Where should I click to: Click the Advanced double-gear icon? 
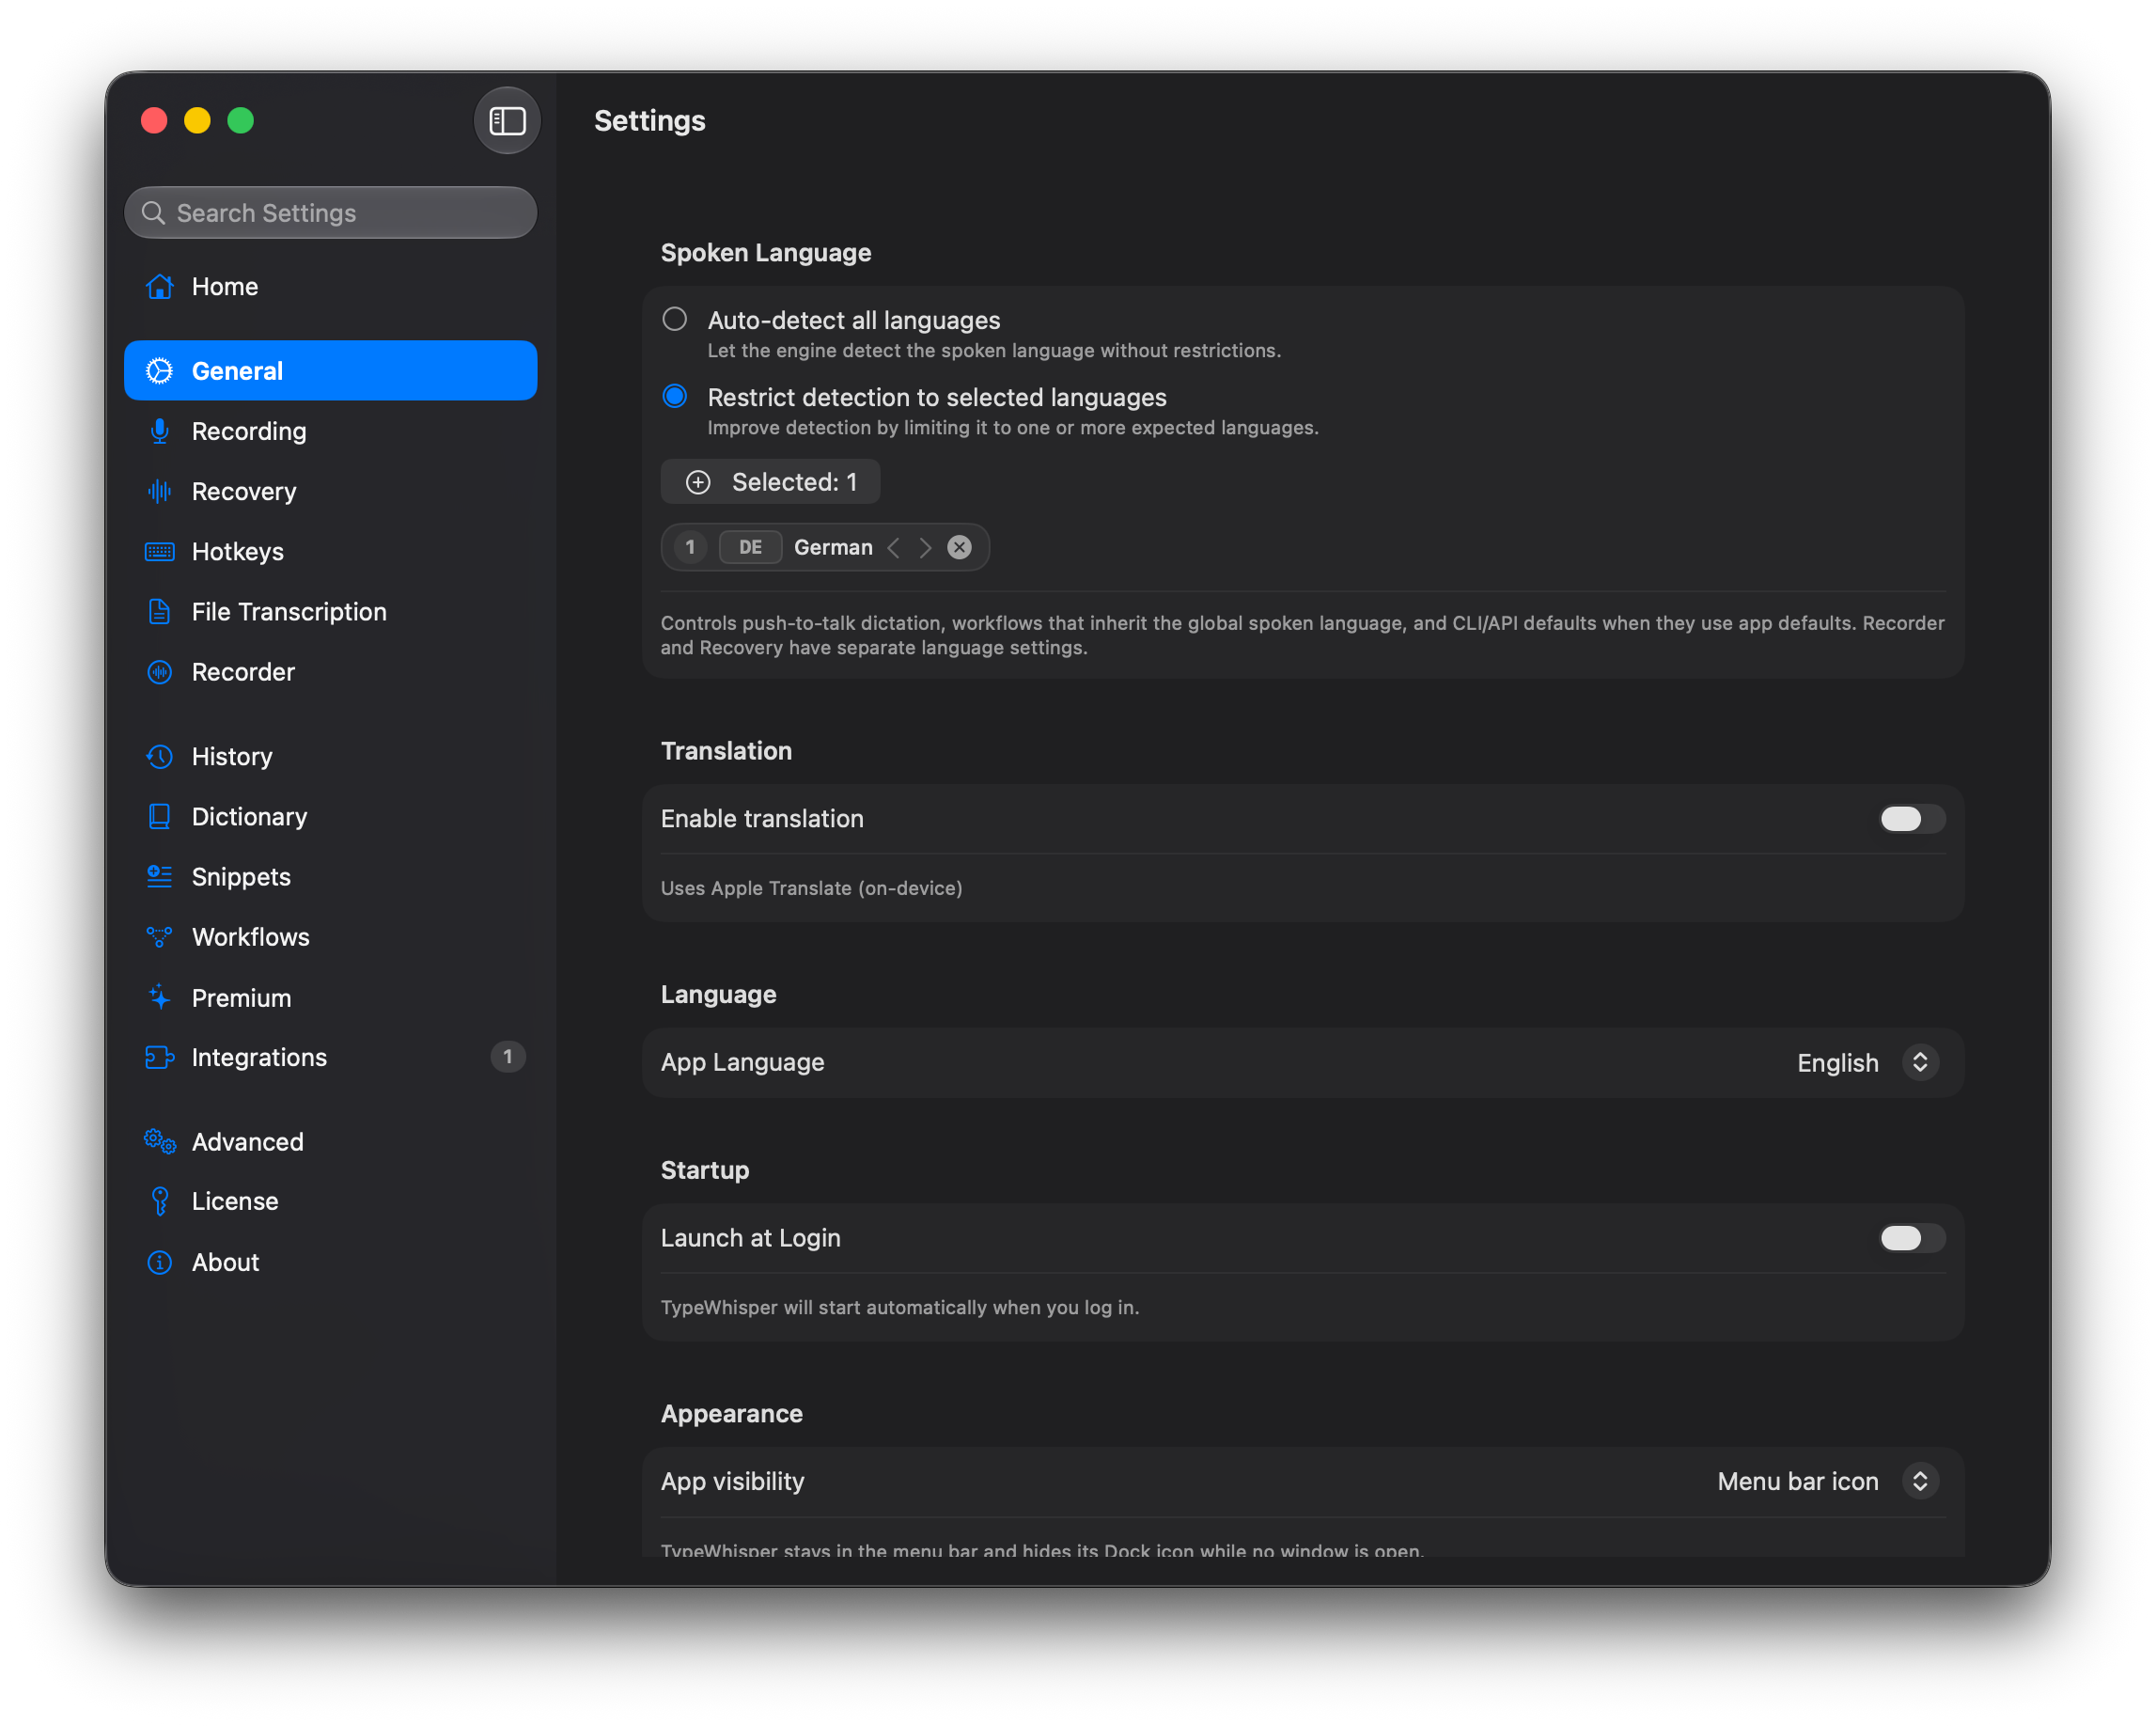[x=160, y=1141]
